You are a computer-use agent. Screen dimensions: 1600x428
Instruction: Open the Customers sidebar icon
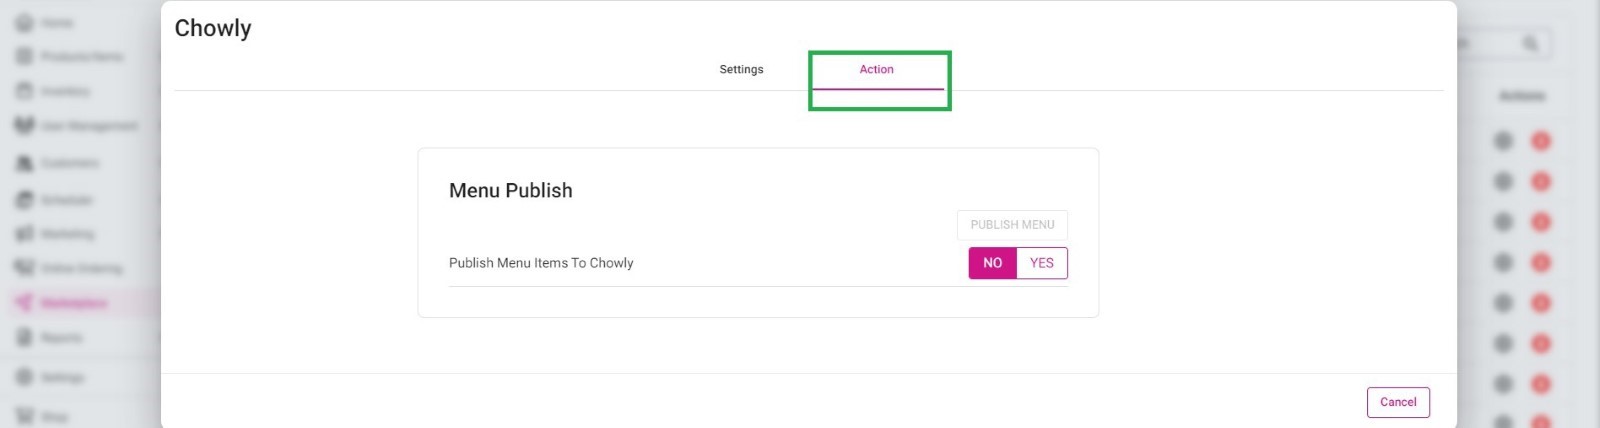click(24, 162)
